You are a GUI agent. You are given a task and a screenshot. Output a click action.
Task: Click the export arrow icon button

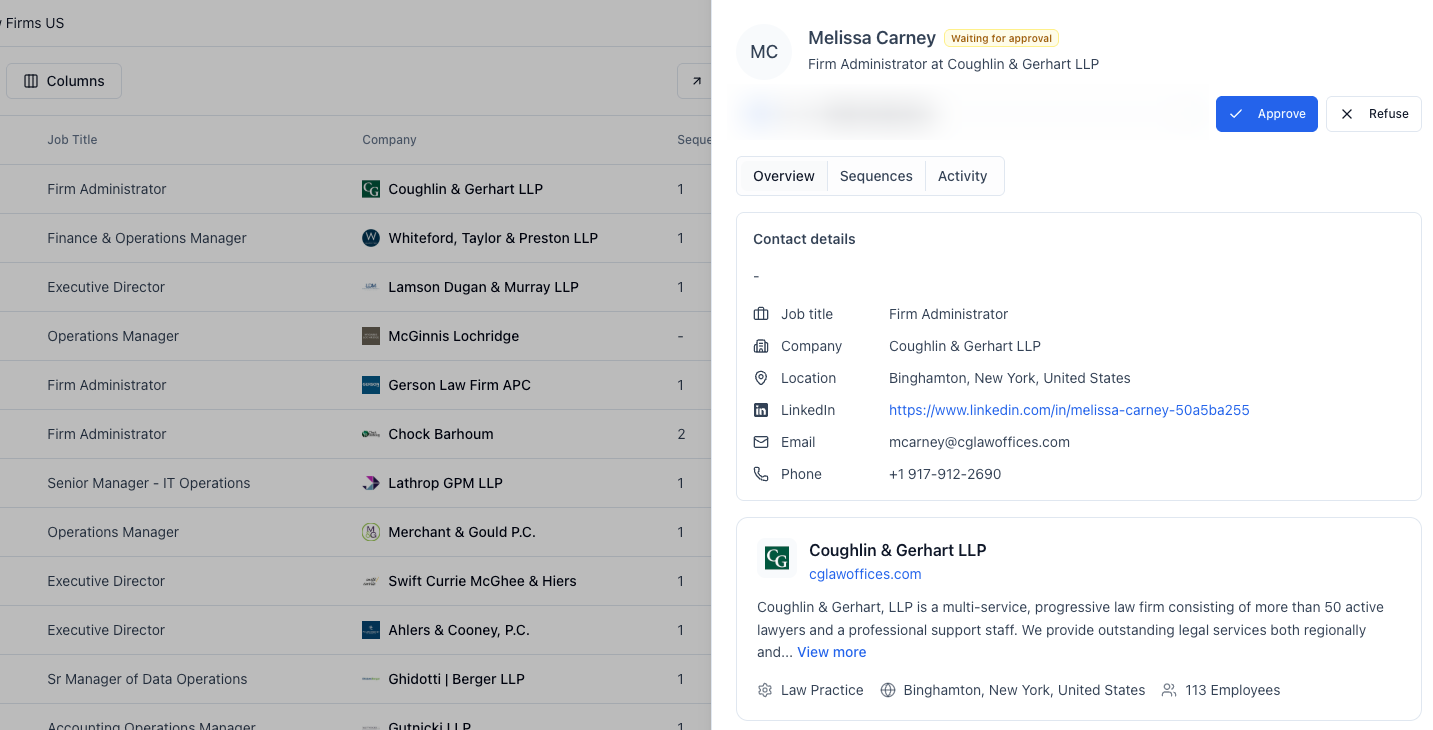(x=695, y=81)
